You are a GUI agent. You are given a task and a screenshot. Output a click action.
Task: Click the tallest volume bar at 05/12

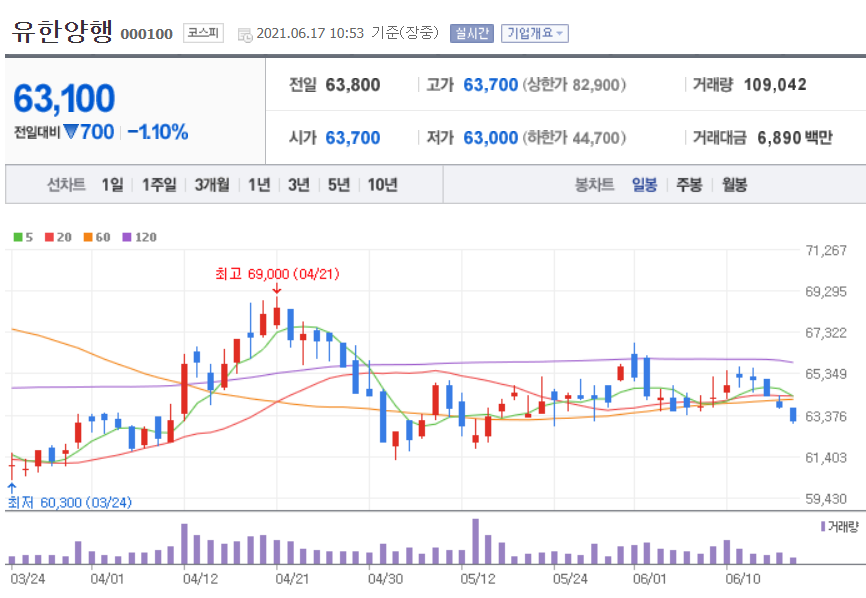[476, 541]
